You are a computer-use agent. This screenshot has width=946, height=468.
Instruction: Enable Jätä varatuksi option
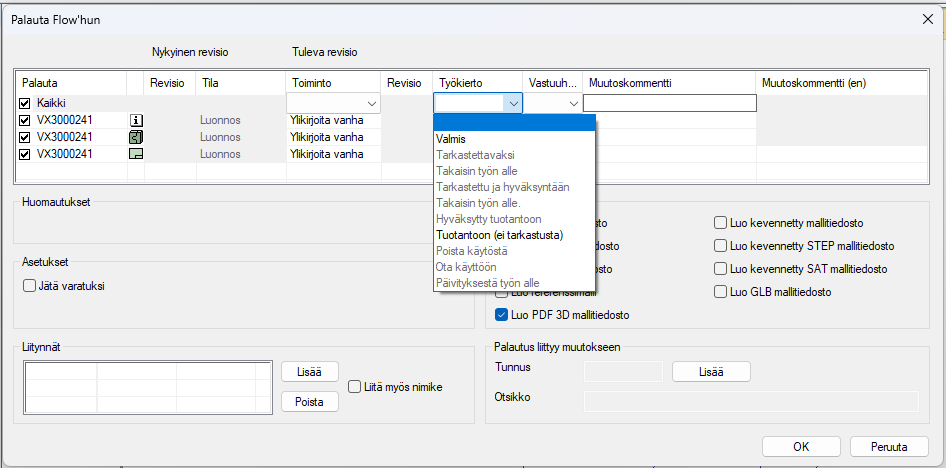tap(29, 286)
